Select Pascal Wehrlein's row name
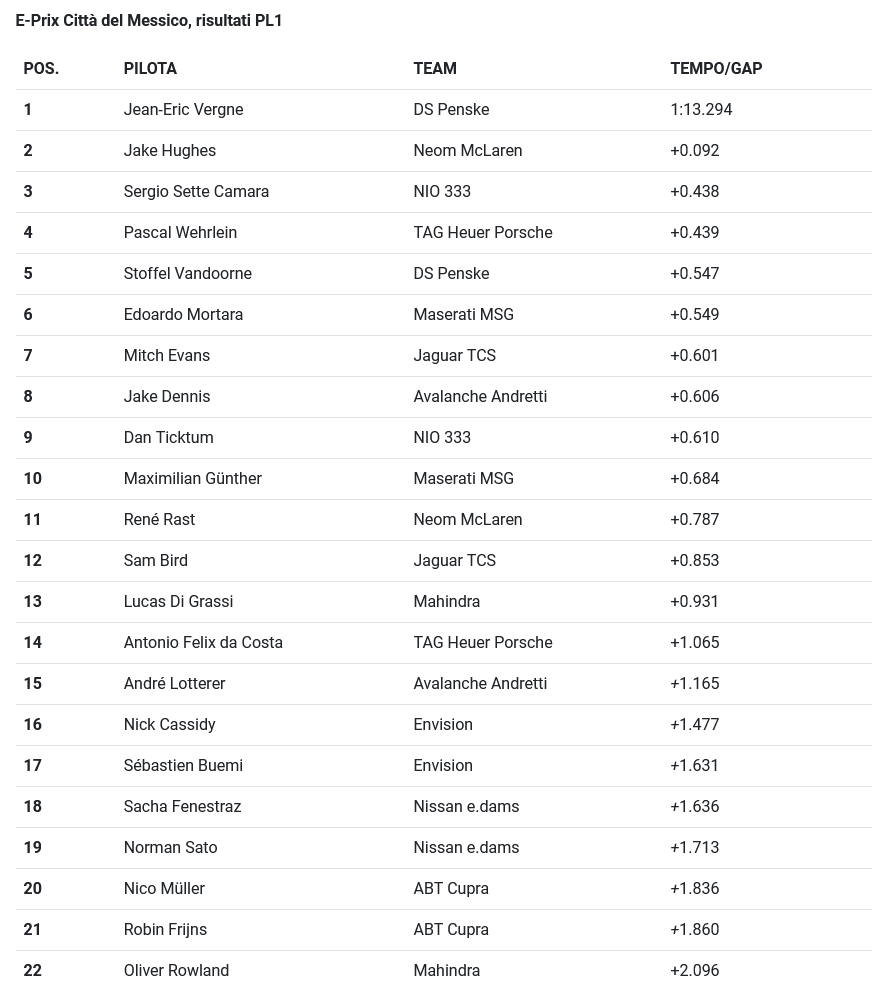 [x=180, y=233]
